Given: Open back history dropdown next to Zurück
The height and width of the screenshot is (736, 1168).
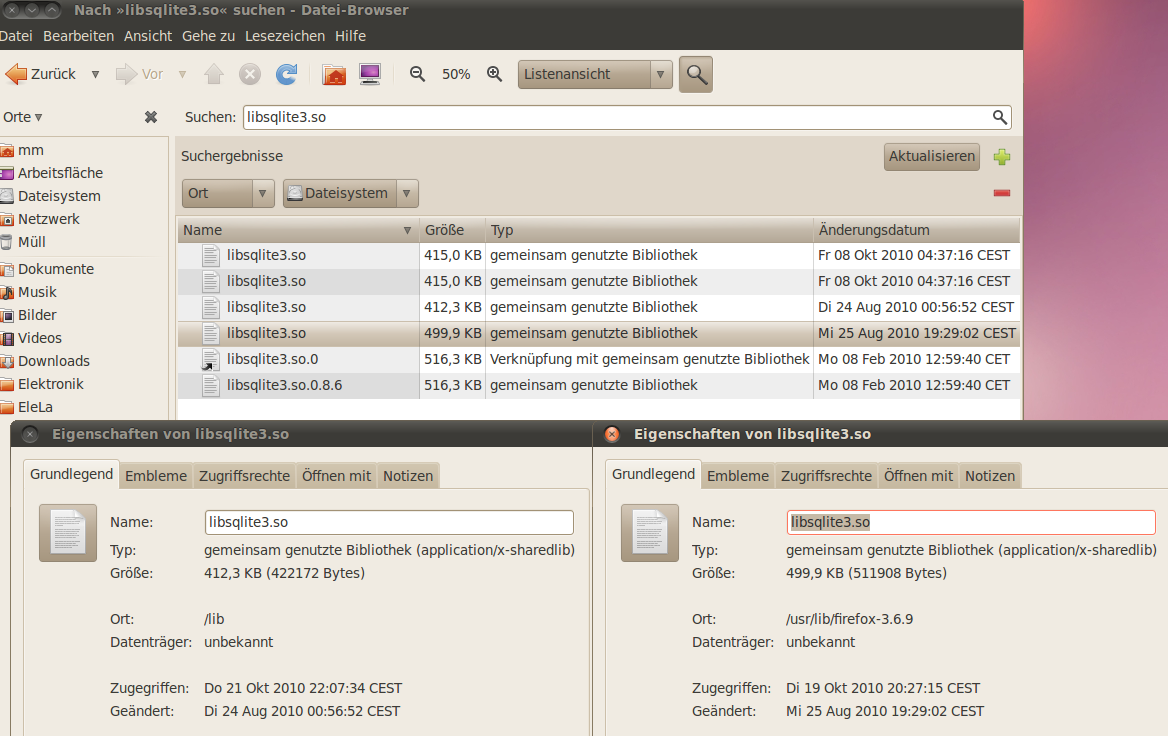Looking at the screenshot, I should (x=95, y=74).
